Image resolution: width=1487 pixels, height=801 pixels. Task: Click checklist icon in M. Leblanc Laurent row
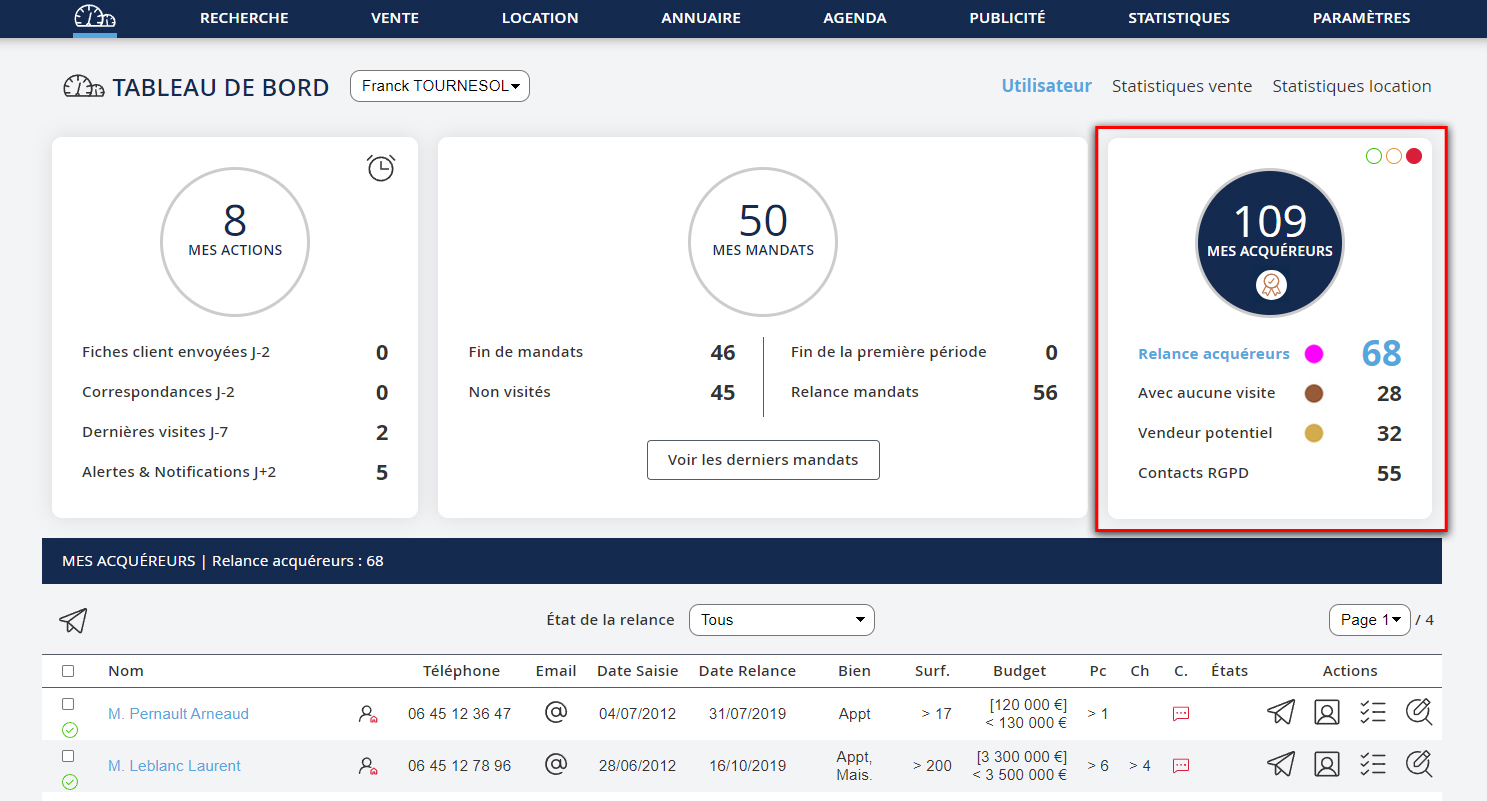tap(1373, 765)
